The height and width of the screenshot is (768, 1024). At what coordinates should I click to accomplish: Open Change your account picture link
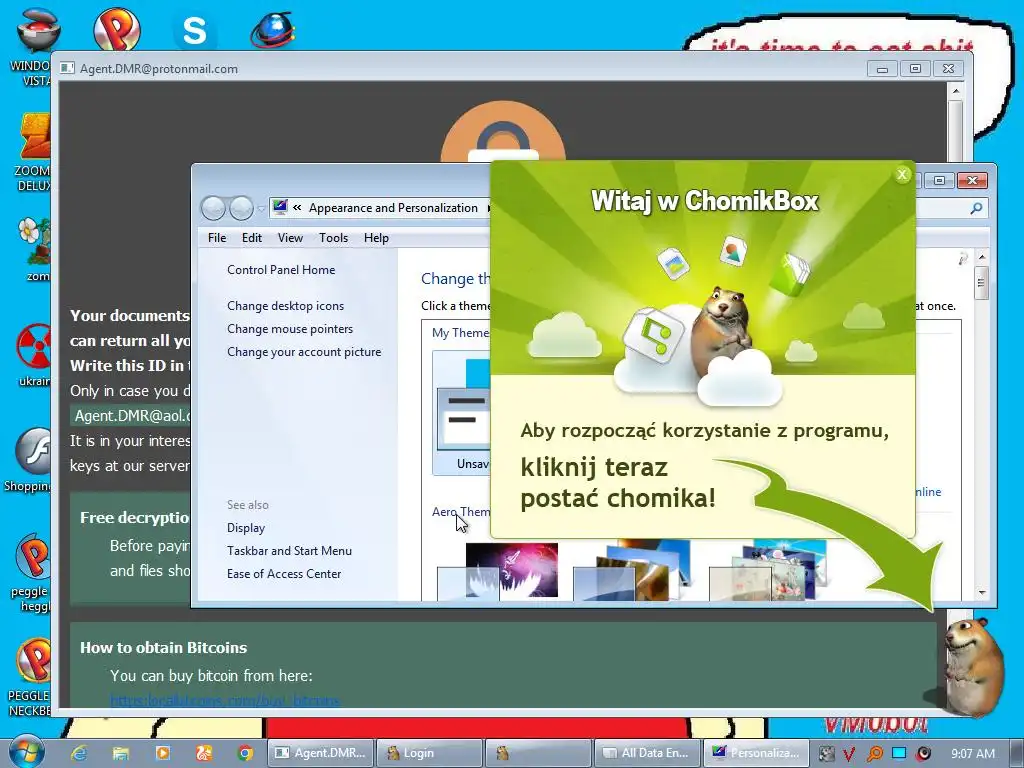pos(304,351)
